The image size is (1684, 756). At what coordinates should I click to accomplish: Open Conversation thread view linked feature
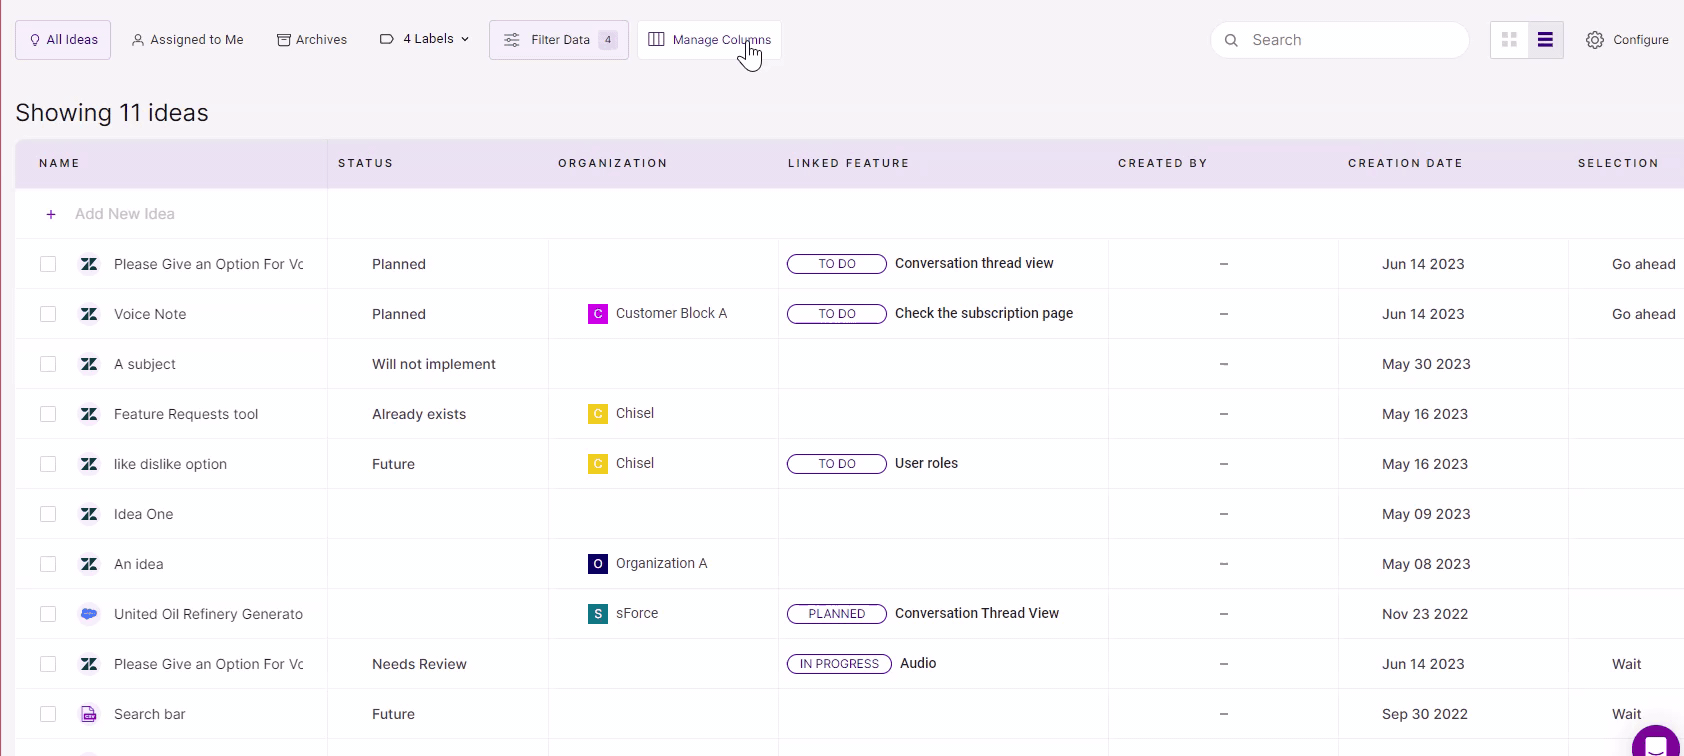click(974, 263)
